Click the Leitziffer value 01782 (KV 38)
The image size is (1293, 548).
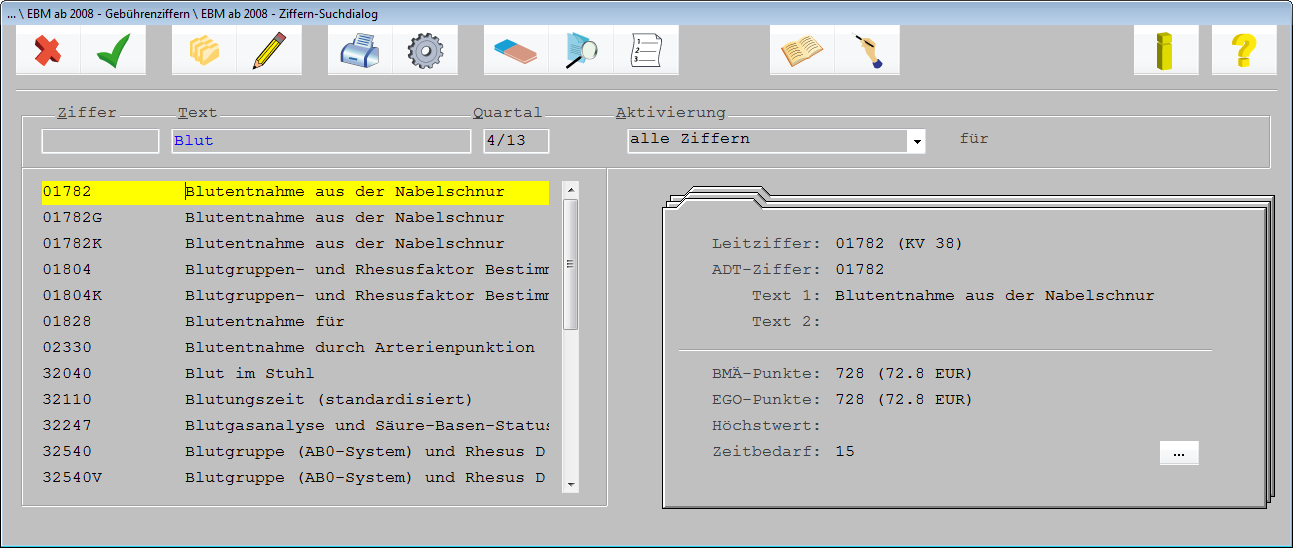click(x=899, y=244)
